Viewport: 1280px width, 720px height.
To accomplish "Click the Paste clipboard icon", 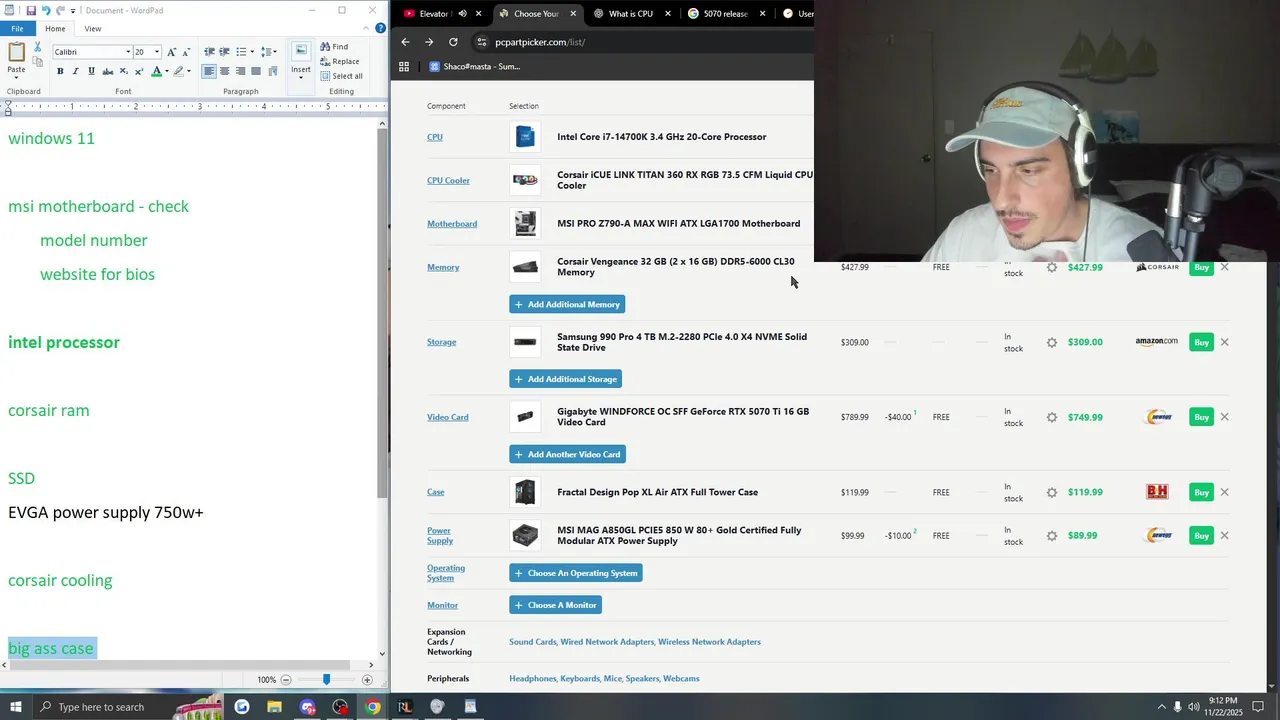I will click(16, 50).
